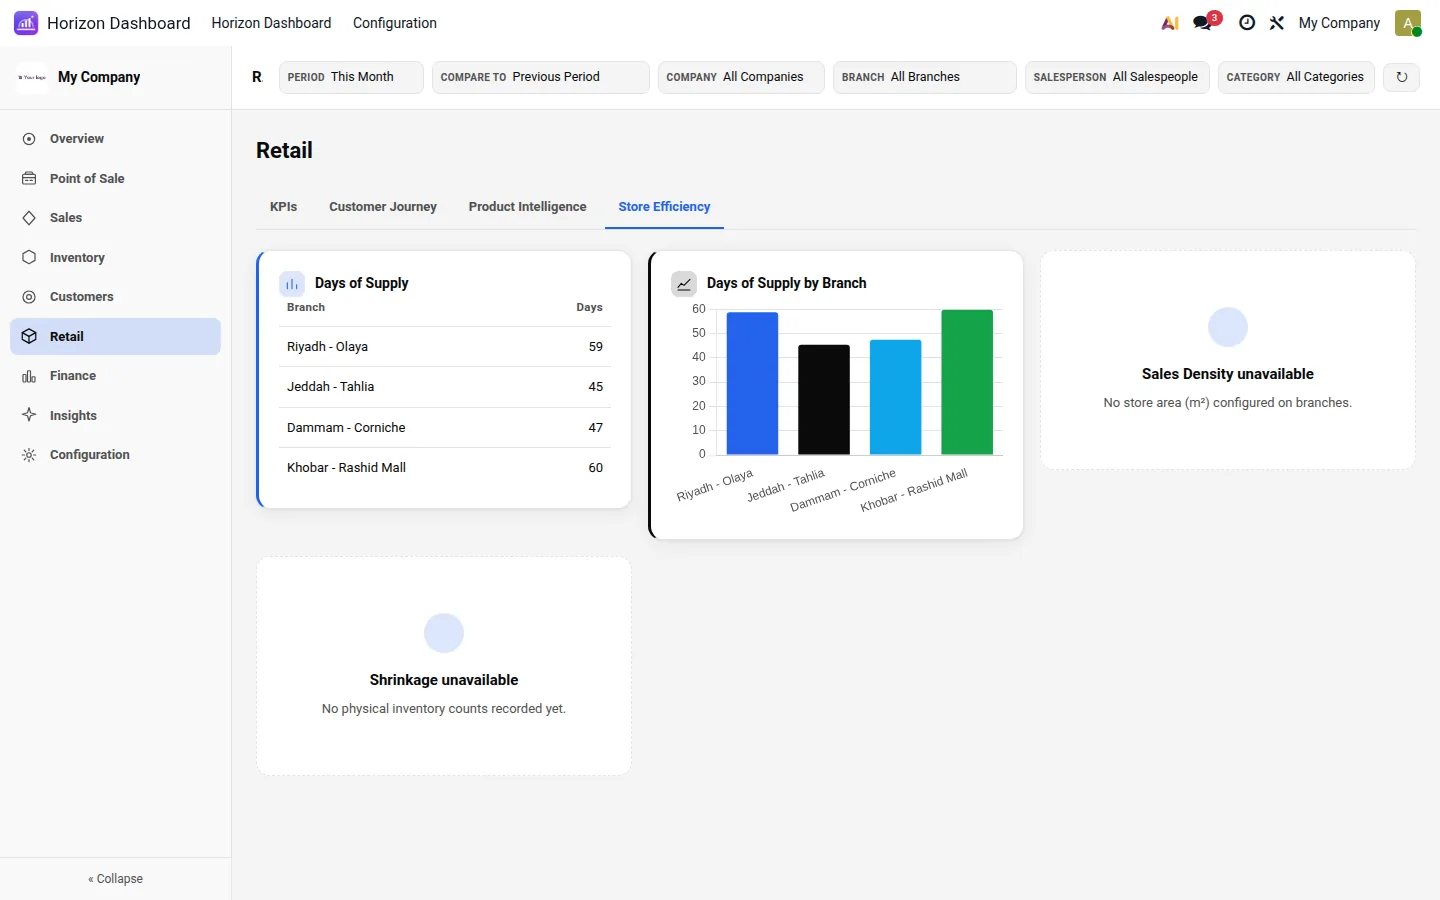Switch to the Customer Journey tab
Screen dimensions: 1440x900
point(383,207)
